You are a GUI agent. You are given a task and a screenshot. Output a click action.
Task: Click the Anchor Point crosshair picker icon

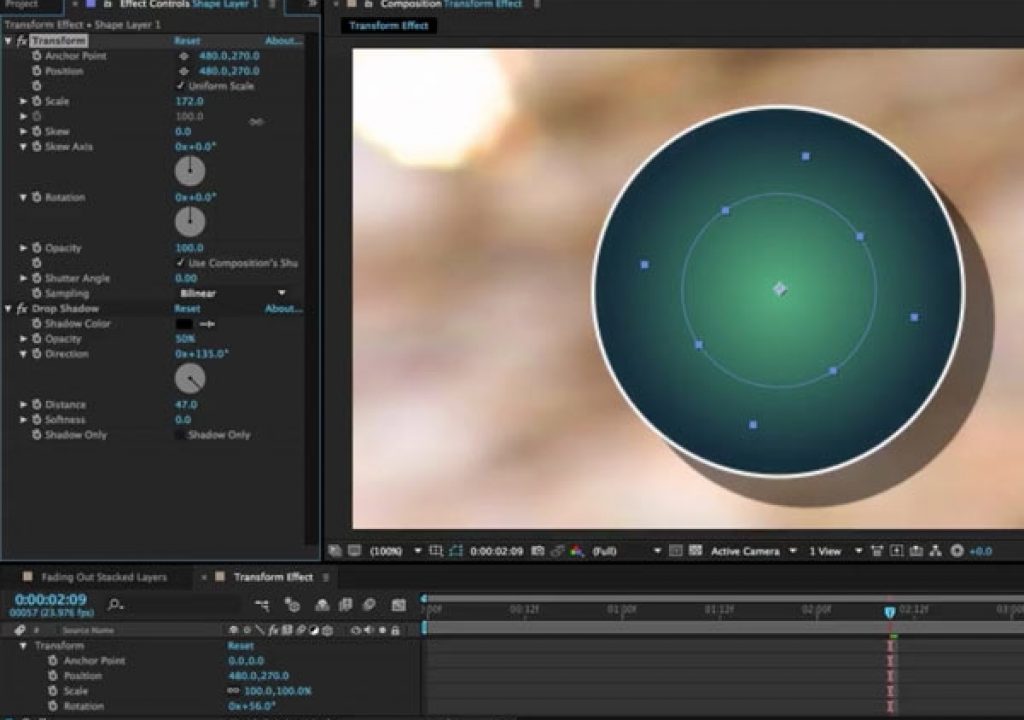click(184, 56)
